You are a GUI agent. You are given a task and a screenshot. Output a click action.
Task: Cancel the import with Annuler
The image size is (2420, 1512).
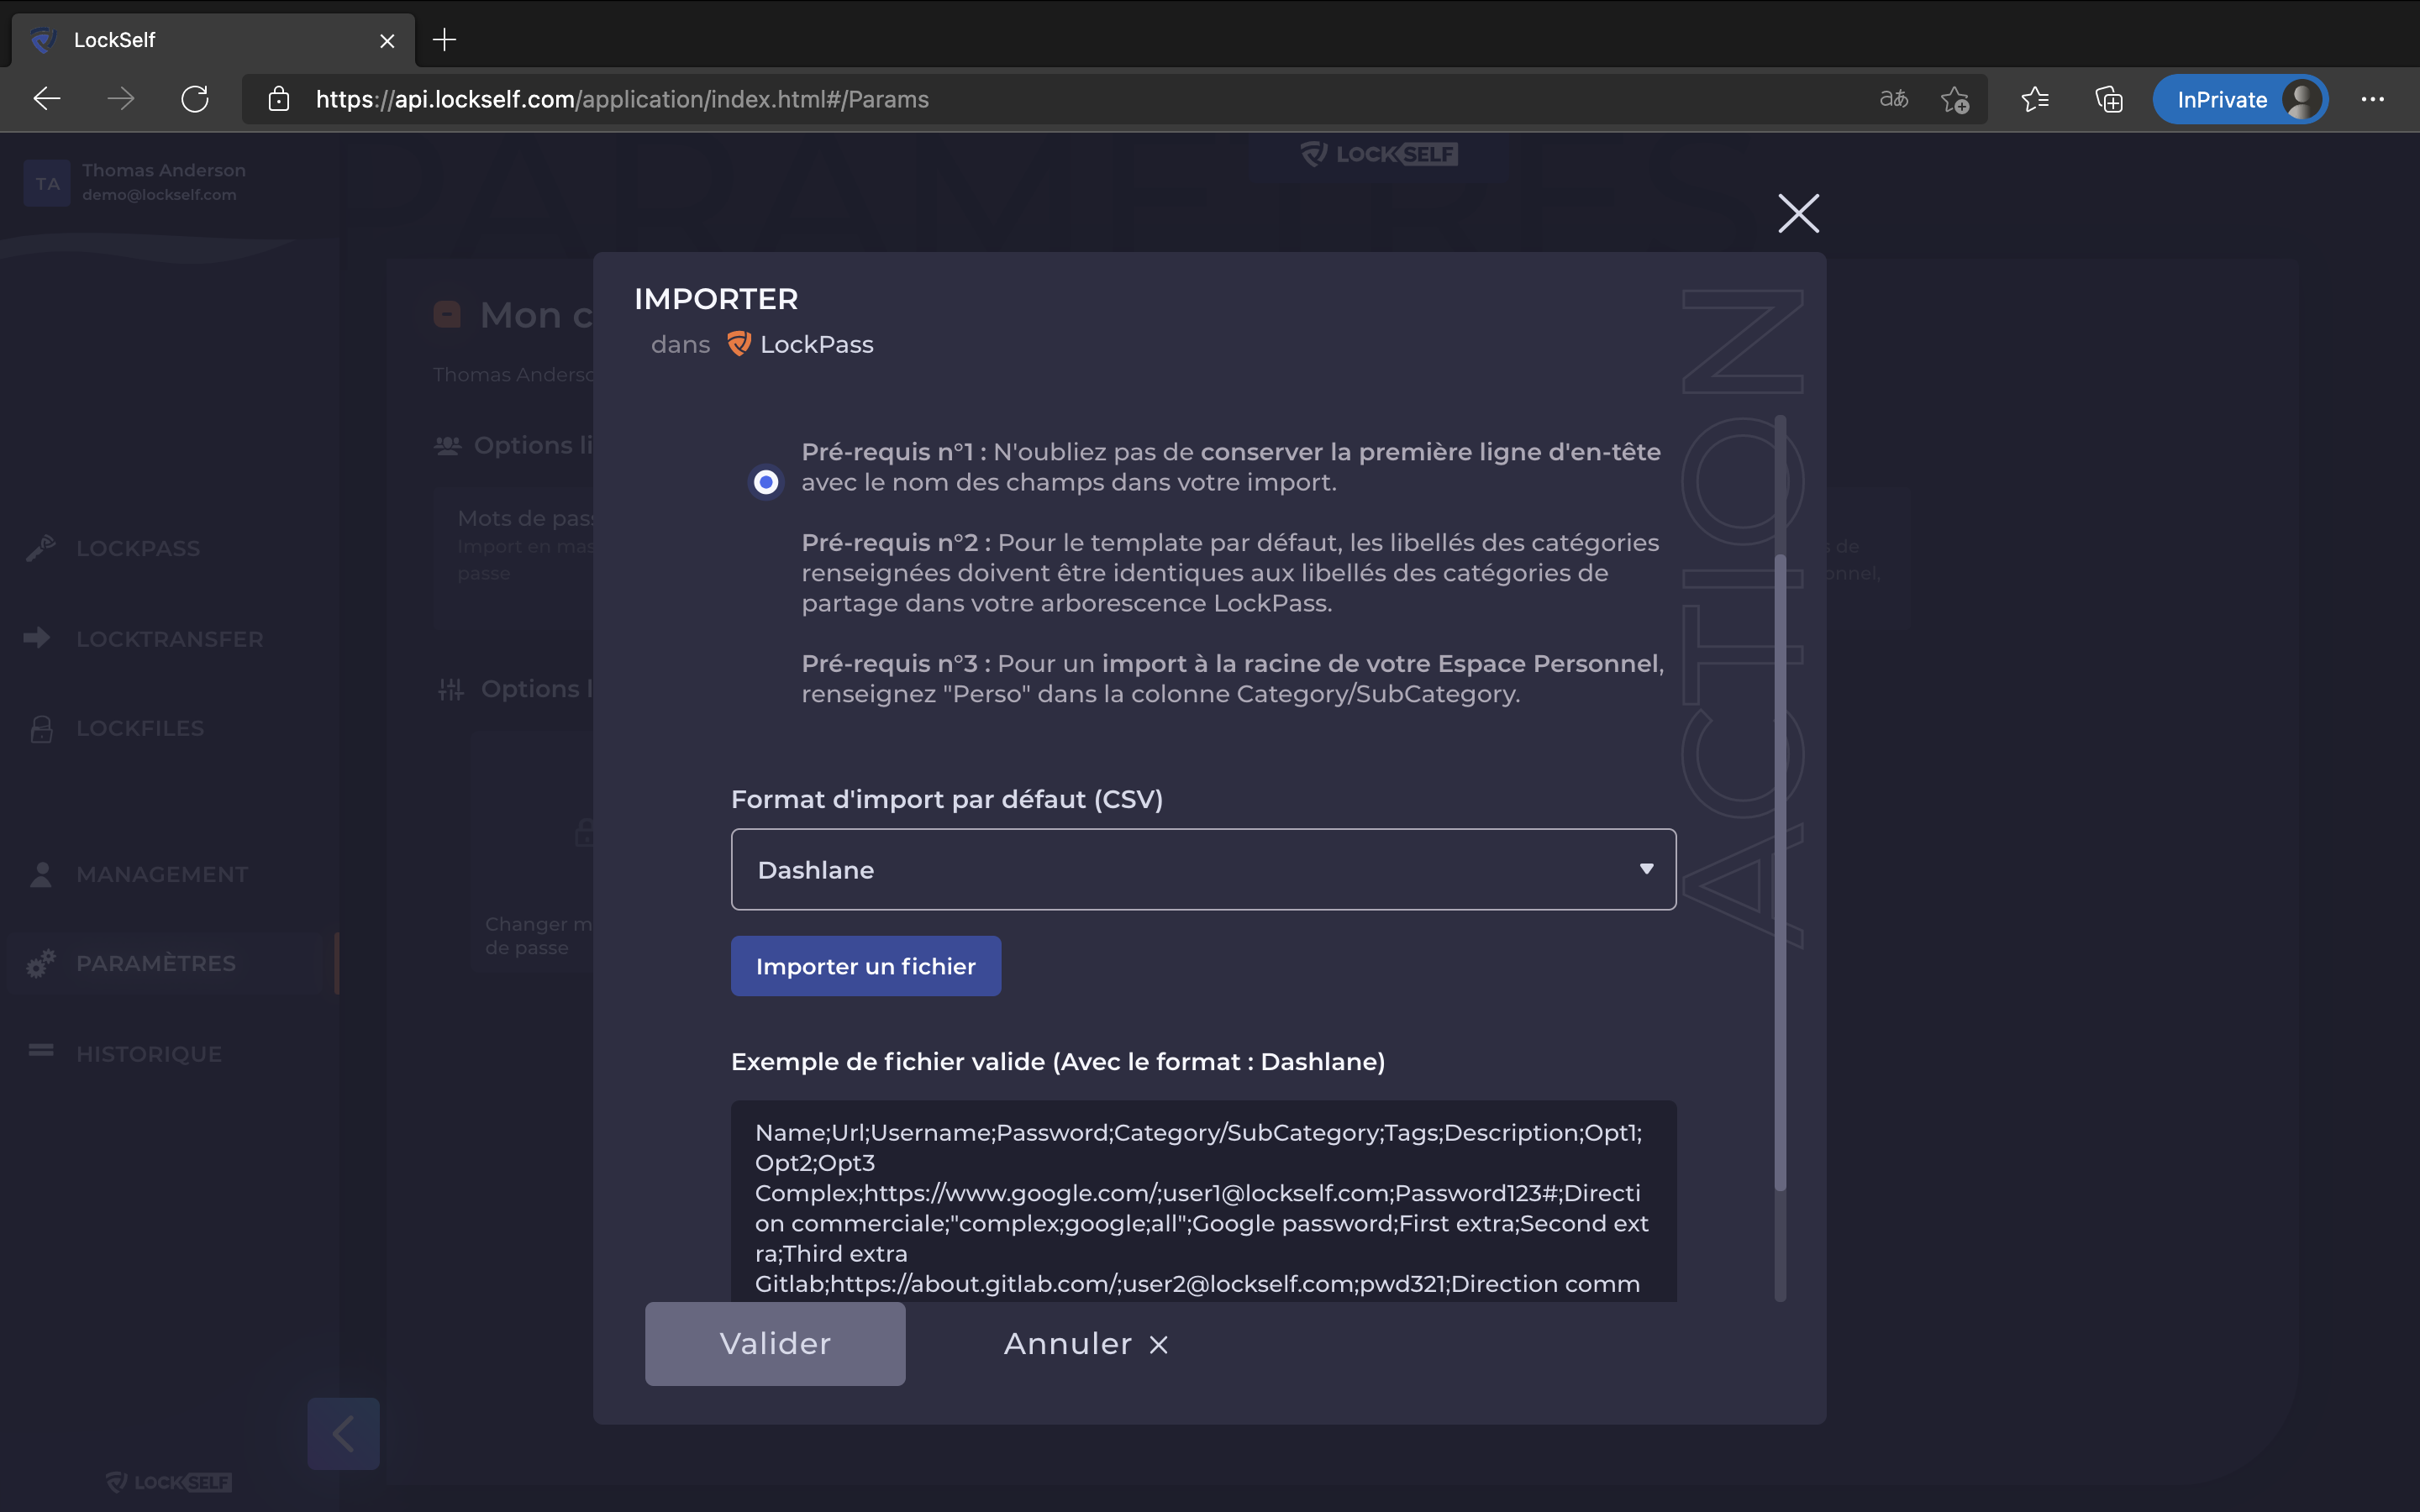click(1085, 1343)
